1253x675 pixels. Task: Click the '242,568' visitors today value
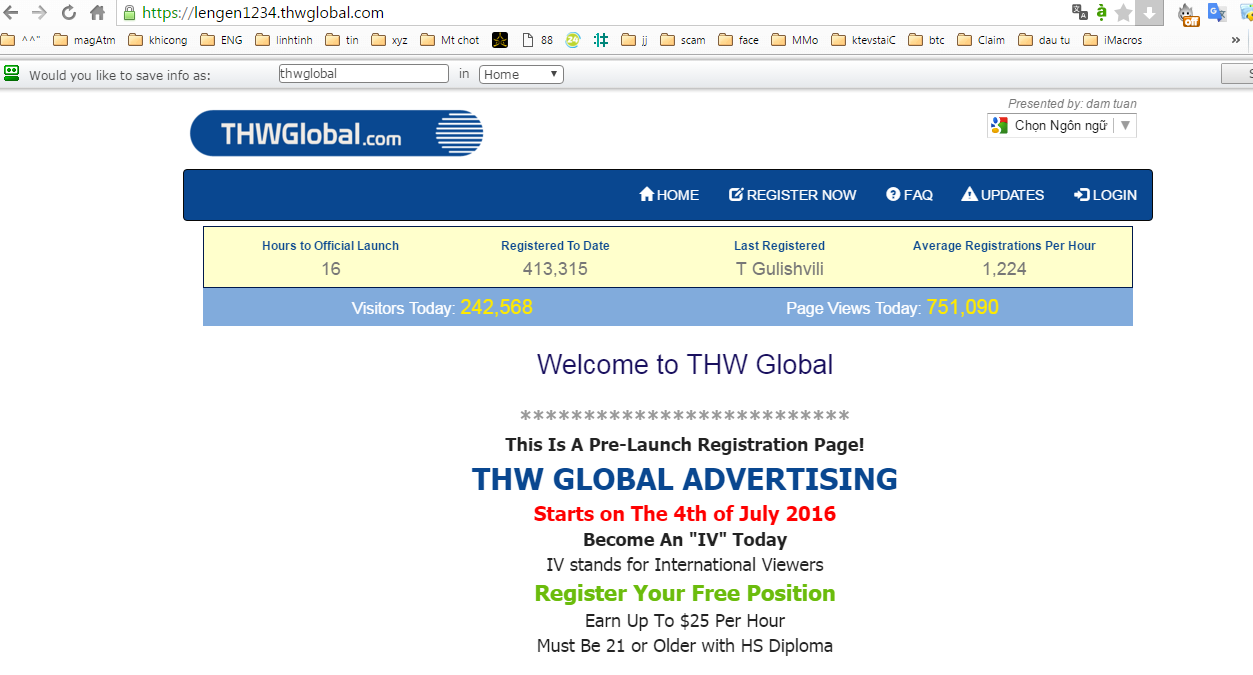coord(497,308)
